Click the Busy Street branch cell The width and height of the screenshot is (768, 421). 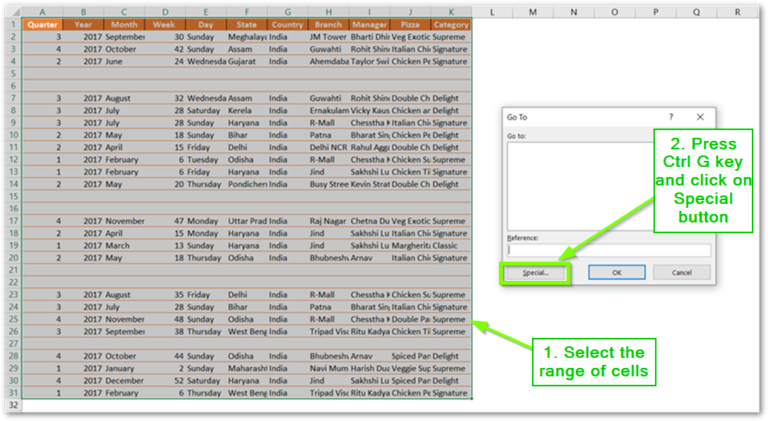(x=328, y=184)
